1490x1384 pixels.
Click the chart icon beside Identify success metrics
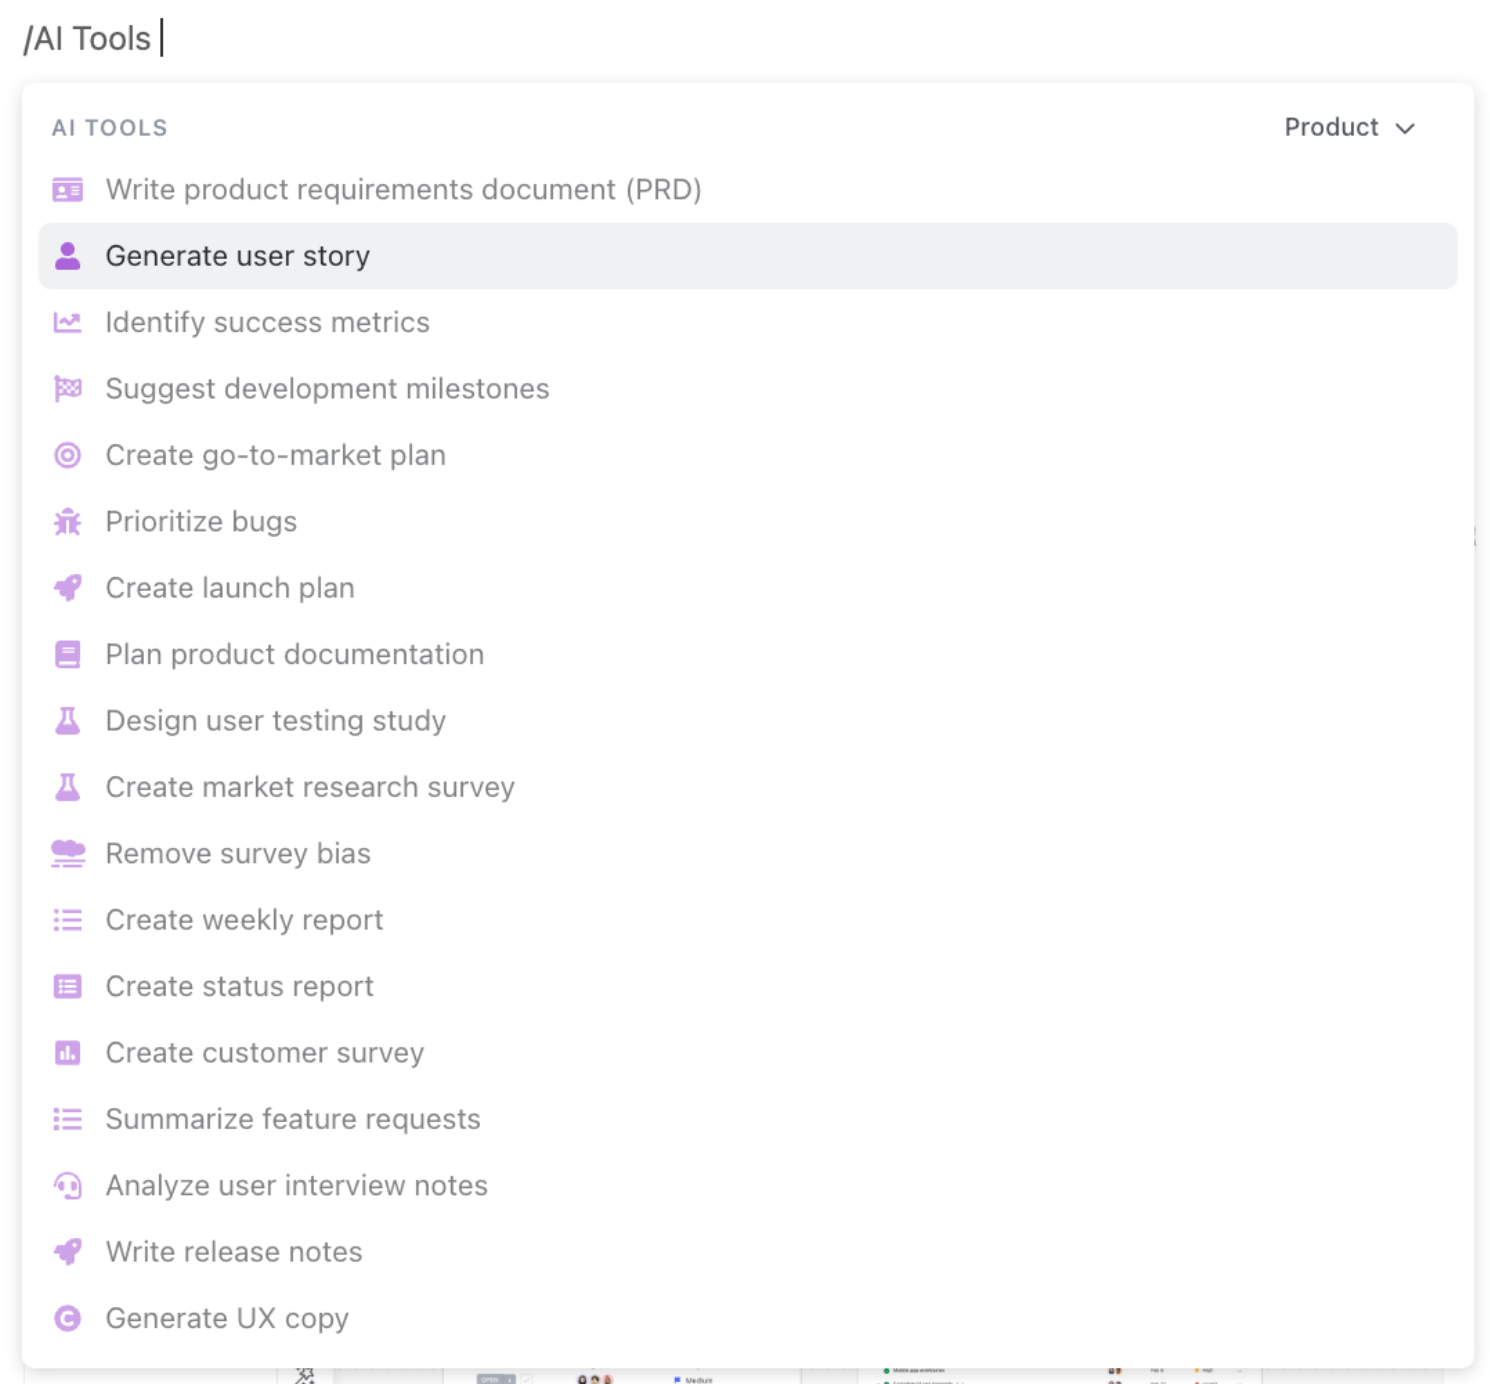[x=67, y=322]
